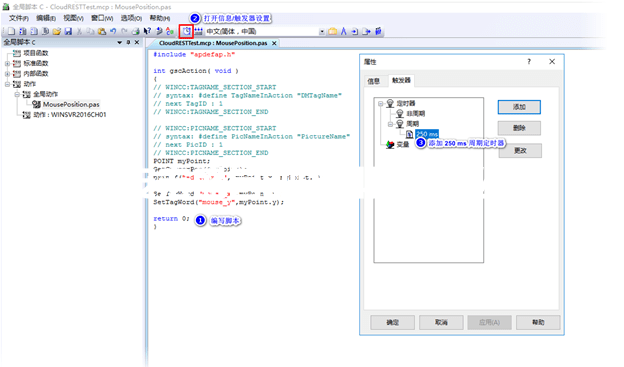
Task: Open the 视图(V) menu
Action: coord(73,18)
